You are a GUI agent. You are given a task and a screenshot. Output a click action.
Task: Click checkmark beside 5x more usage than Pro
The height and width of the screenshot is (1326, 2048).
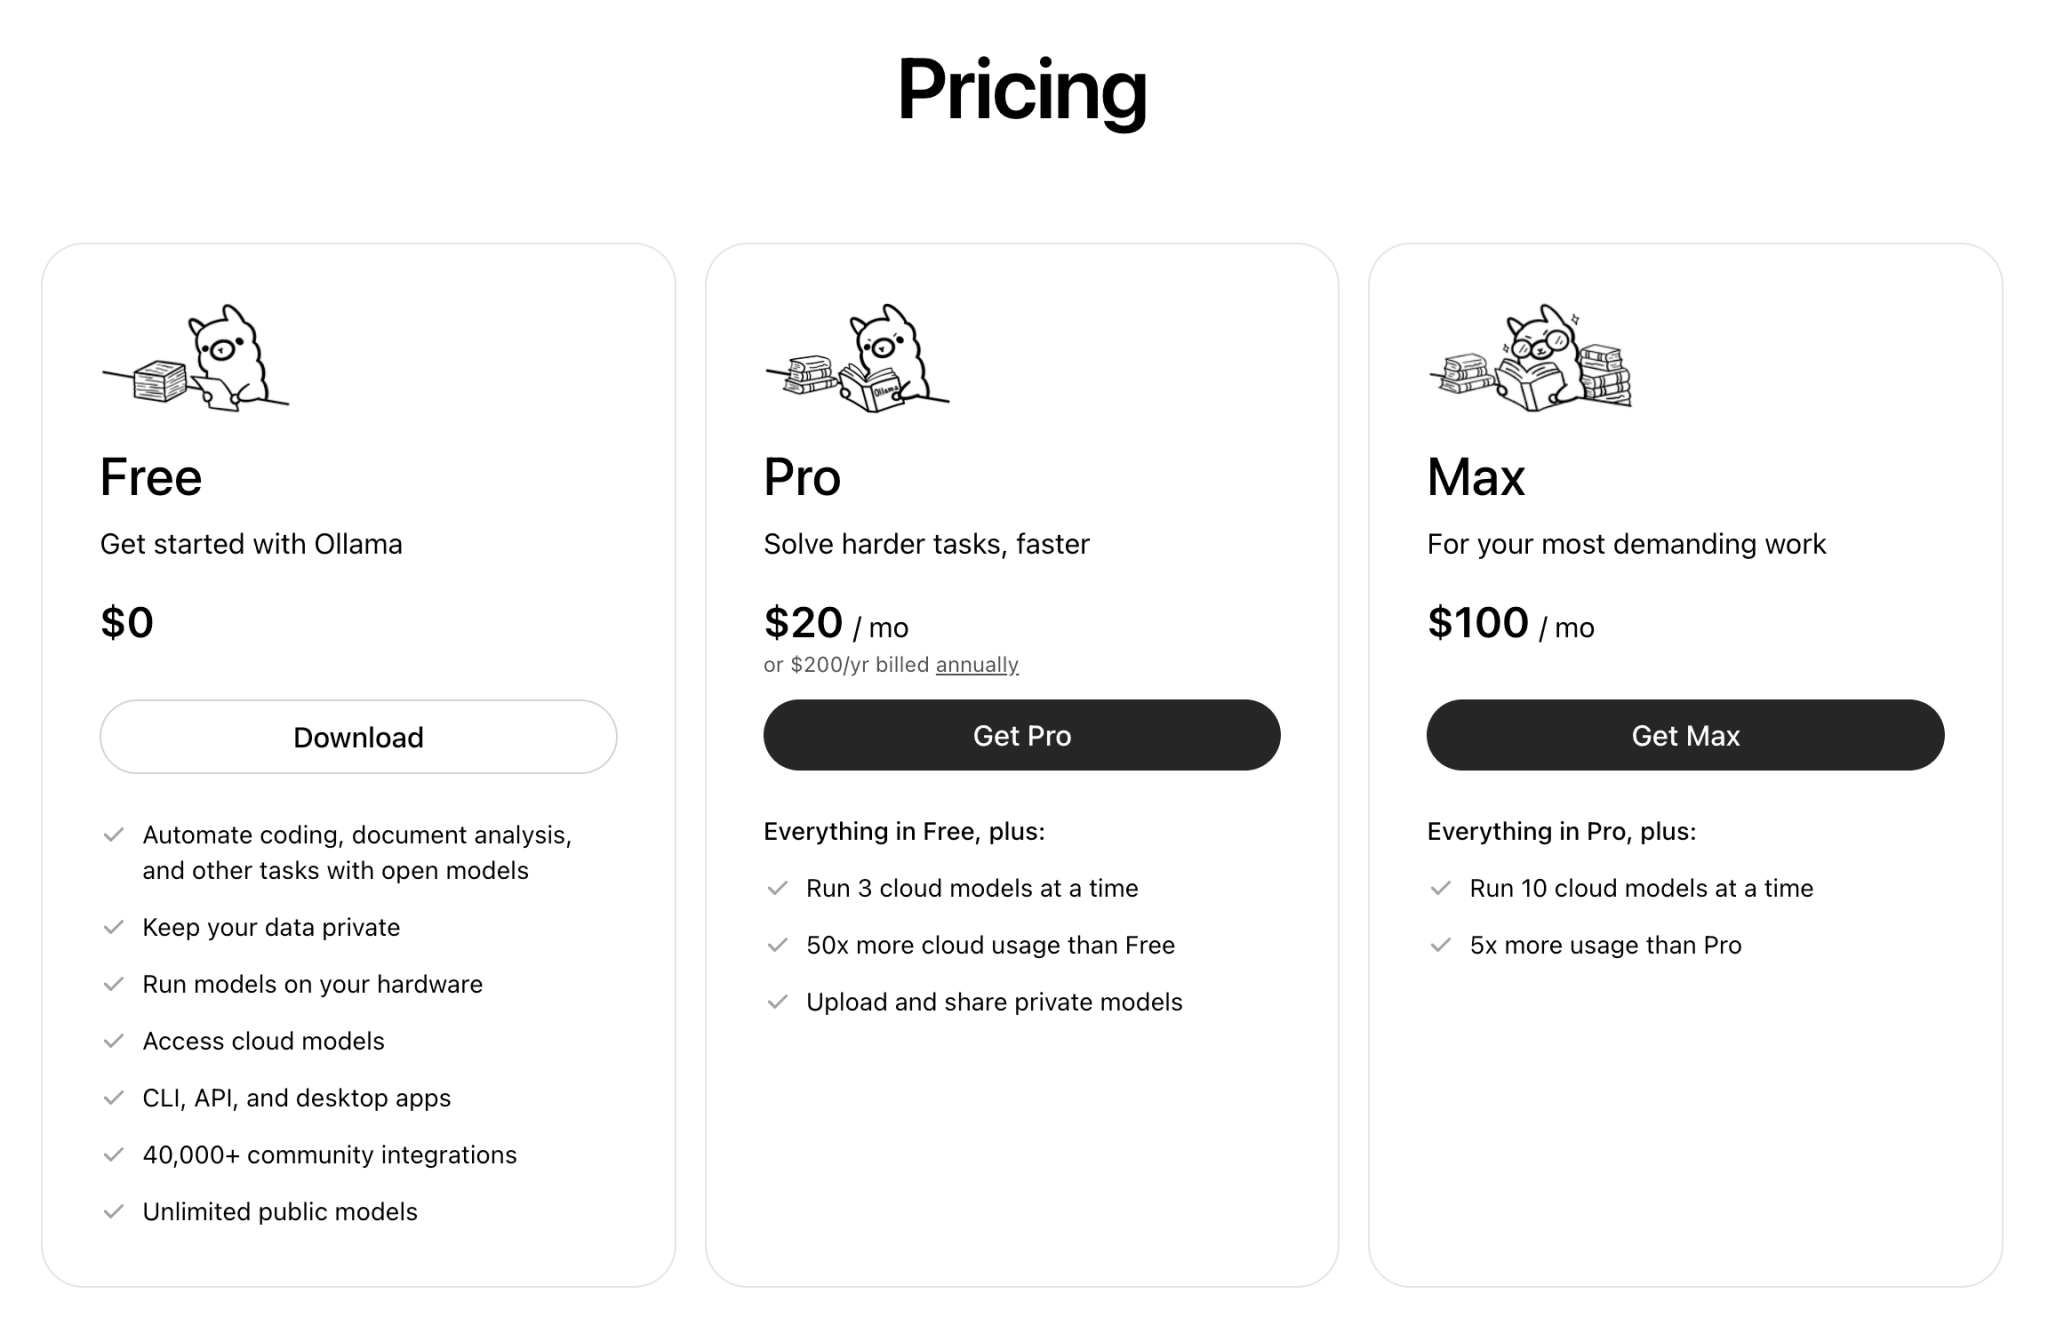(x=1440, y=945)
